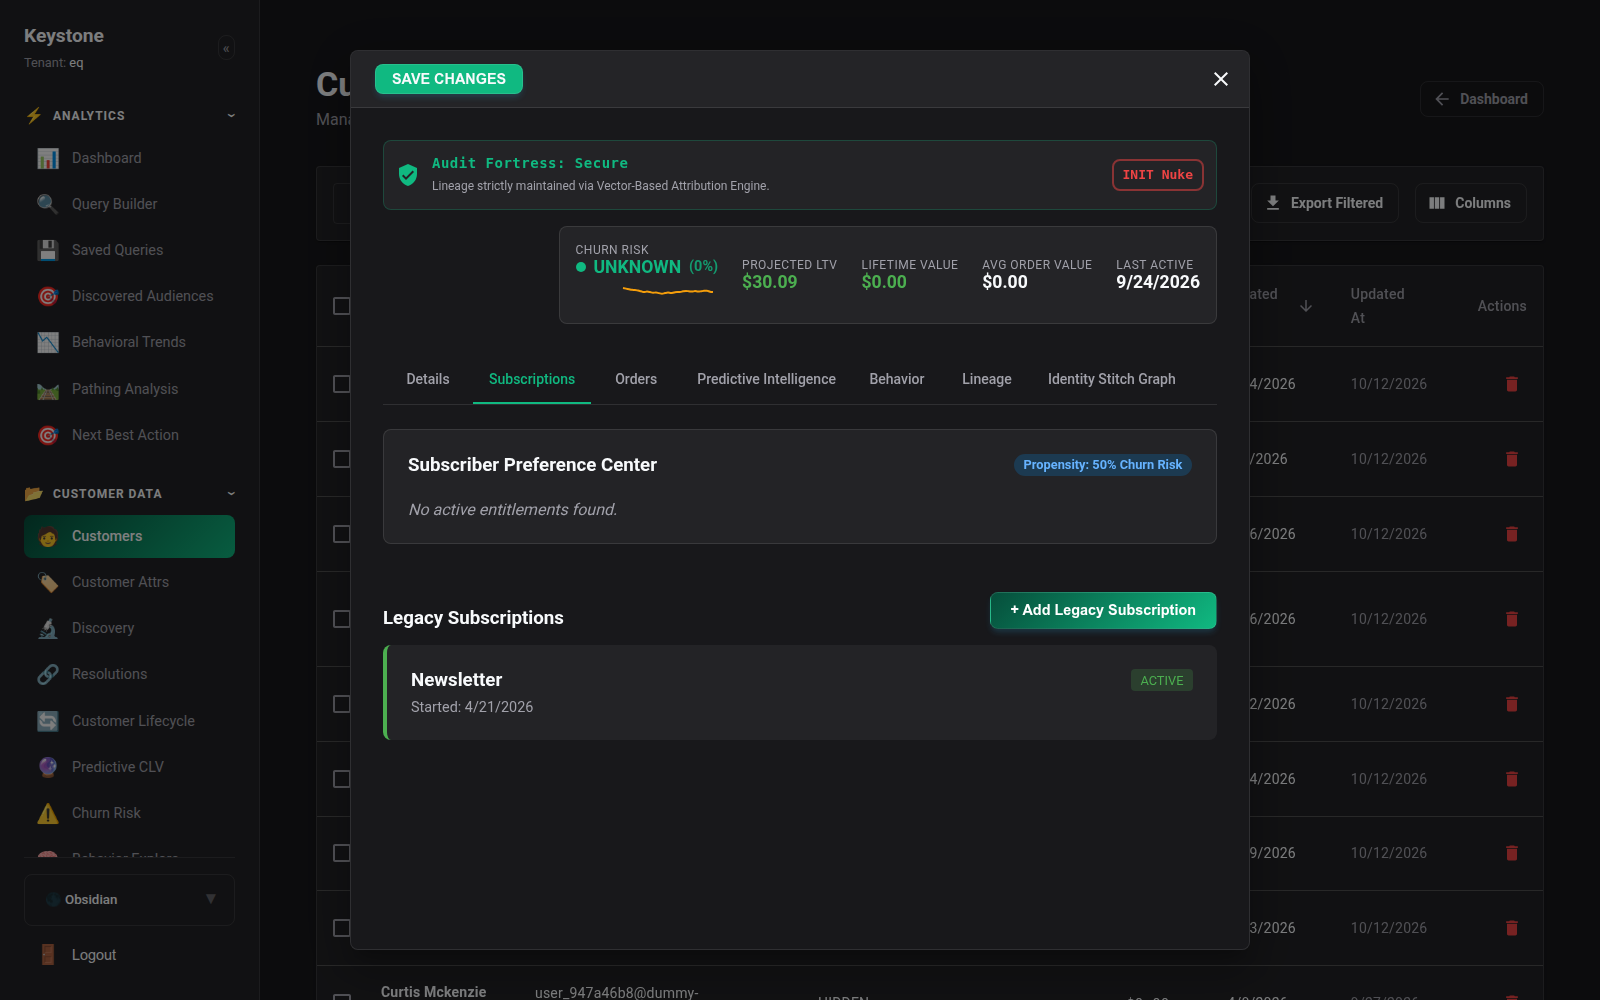
Task: Switch to the Orders tab
Action: coord(636,379)
